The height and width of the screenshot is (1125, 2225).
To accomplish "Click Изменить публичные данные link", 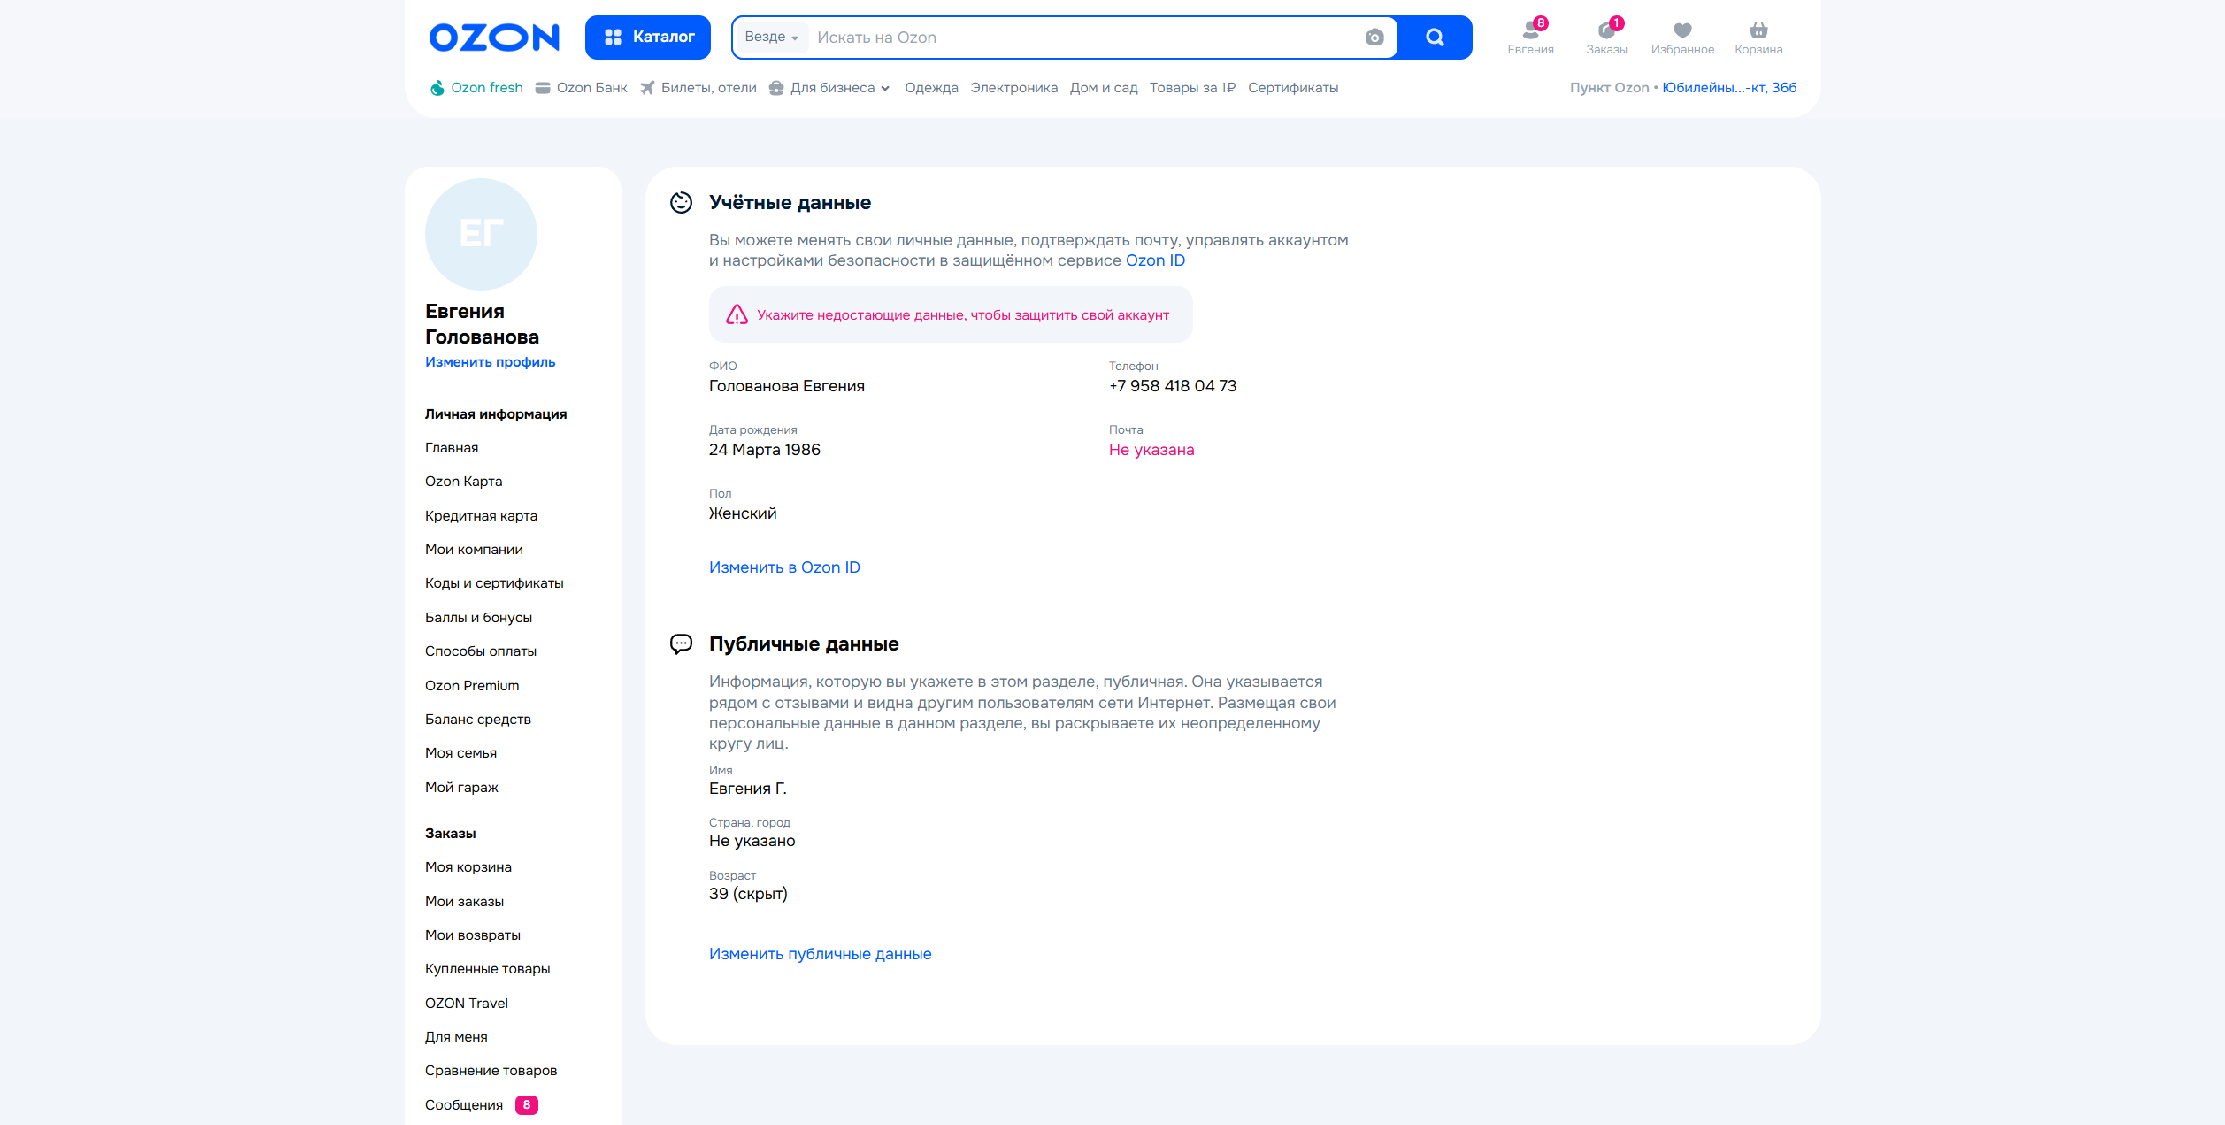I will click(x=819, y=954).
